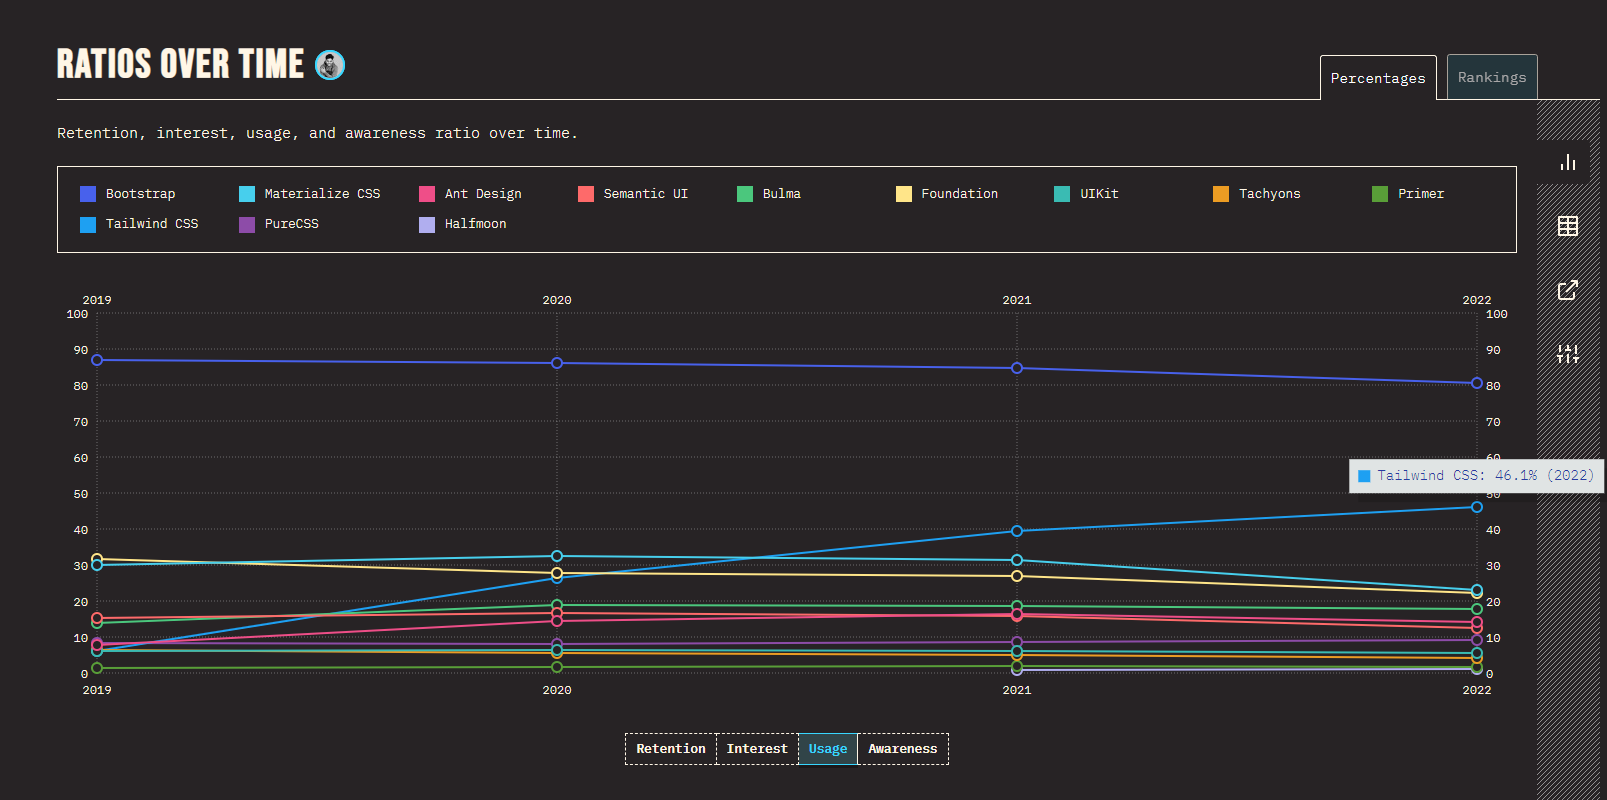Click the PureCSS purple legend swatch
Viewport: 1607px width, 800px height.
pyautogui.click(x=247, y=224)
